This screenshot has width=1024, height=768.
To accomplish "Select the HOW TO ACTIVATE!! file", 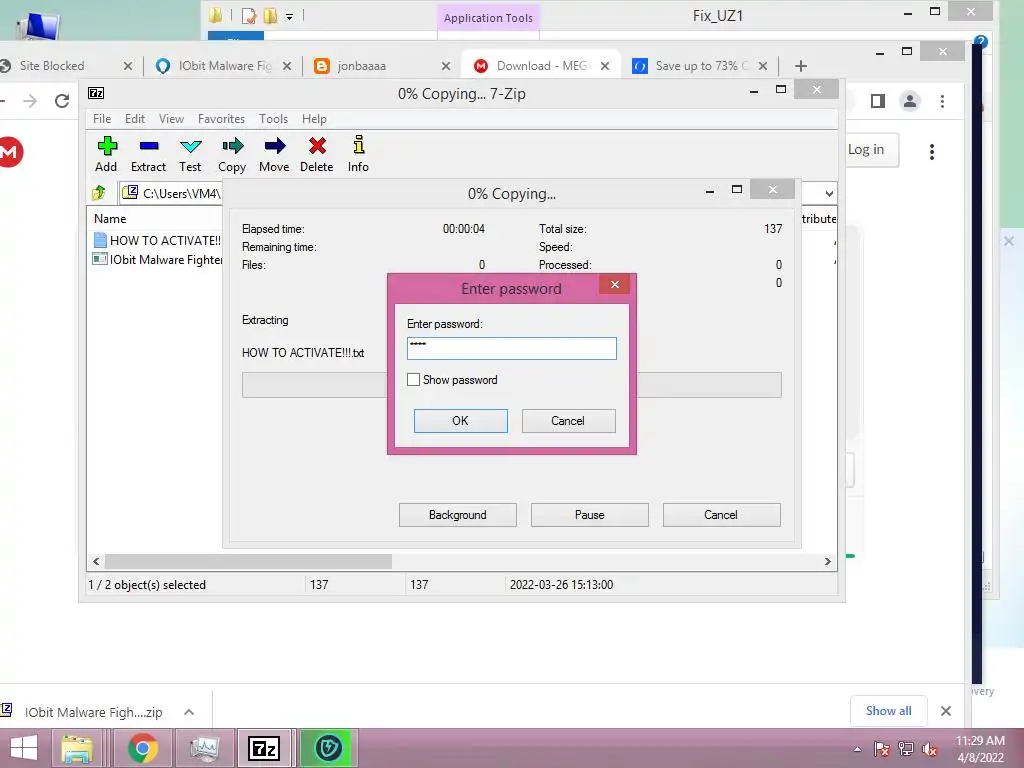I will 157,240.
